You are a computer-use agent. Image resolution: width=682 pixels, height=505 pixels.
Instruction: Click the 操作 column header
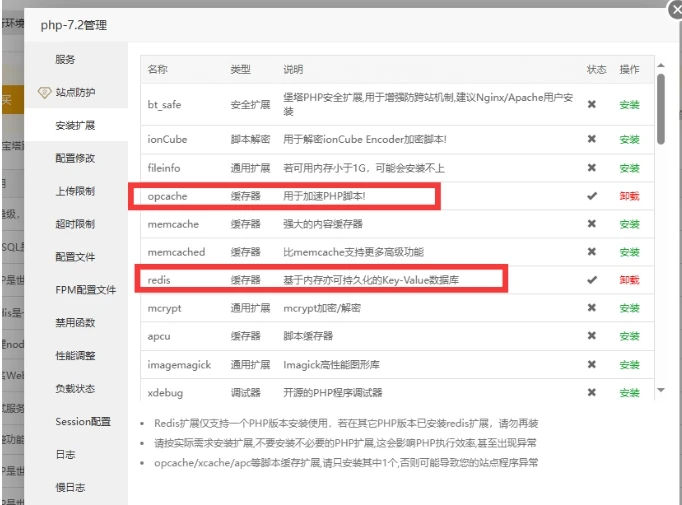pos(629,69)
